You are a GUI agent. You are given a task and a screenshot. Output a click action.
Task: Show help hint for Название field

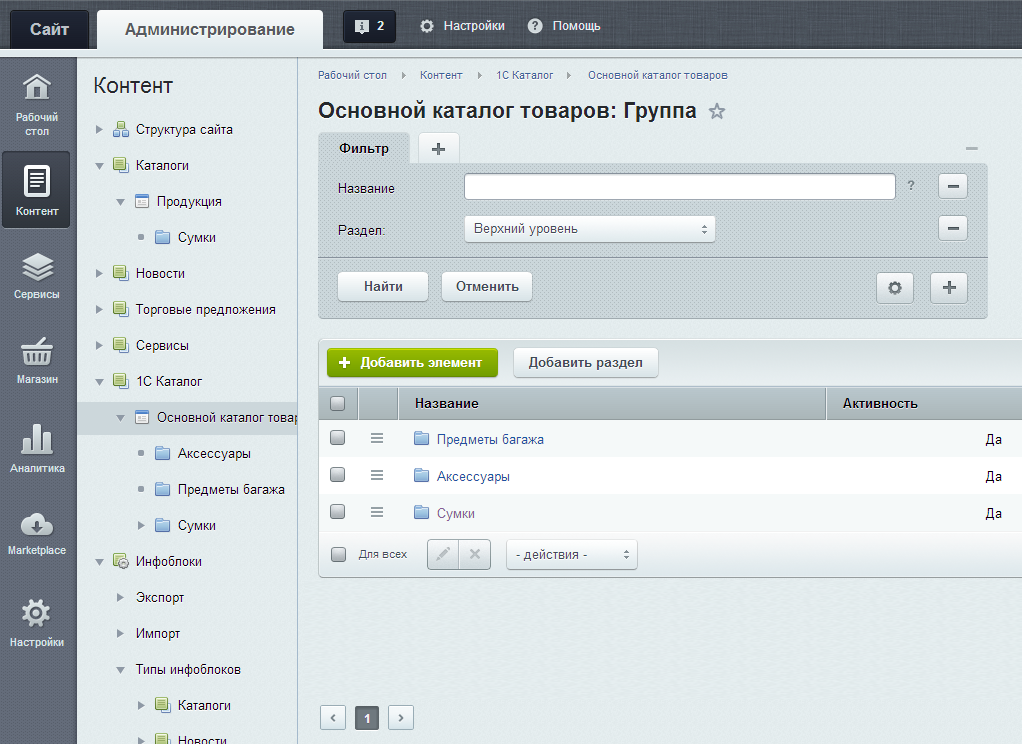(911, 186)
